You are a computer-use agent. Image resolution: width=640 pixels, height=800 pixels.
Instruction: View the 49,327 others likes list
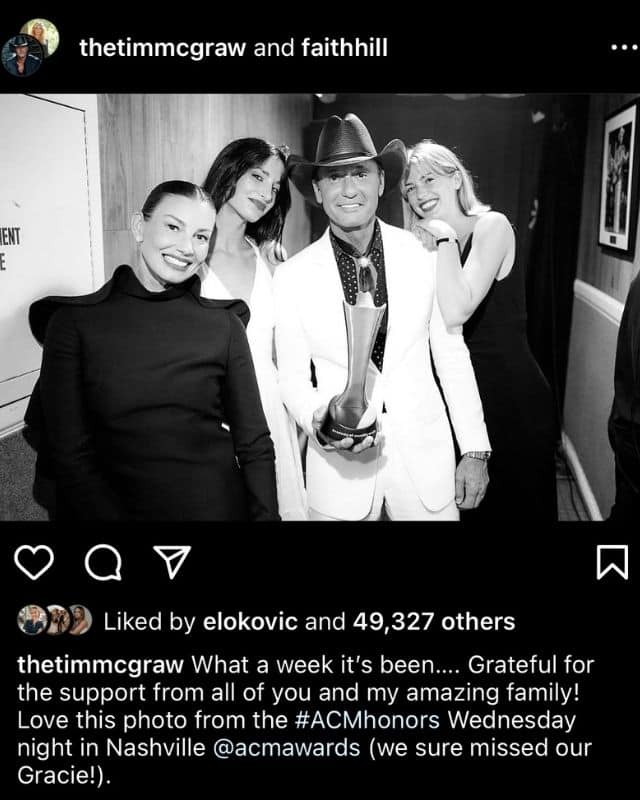pos(434,621)
